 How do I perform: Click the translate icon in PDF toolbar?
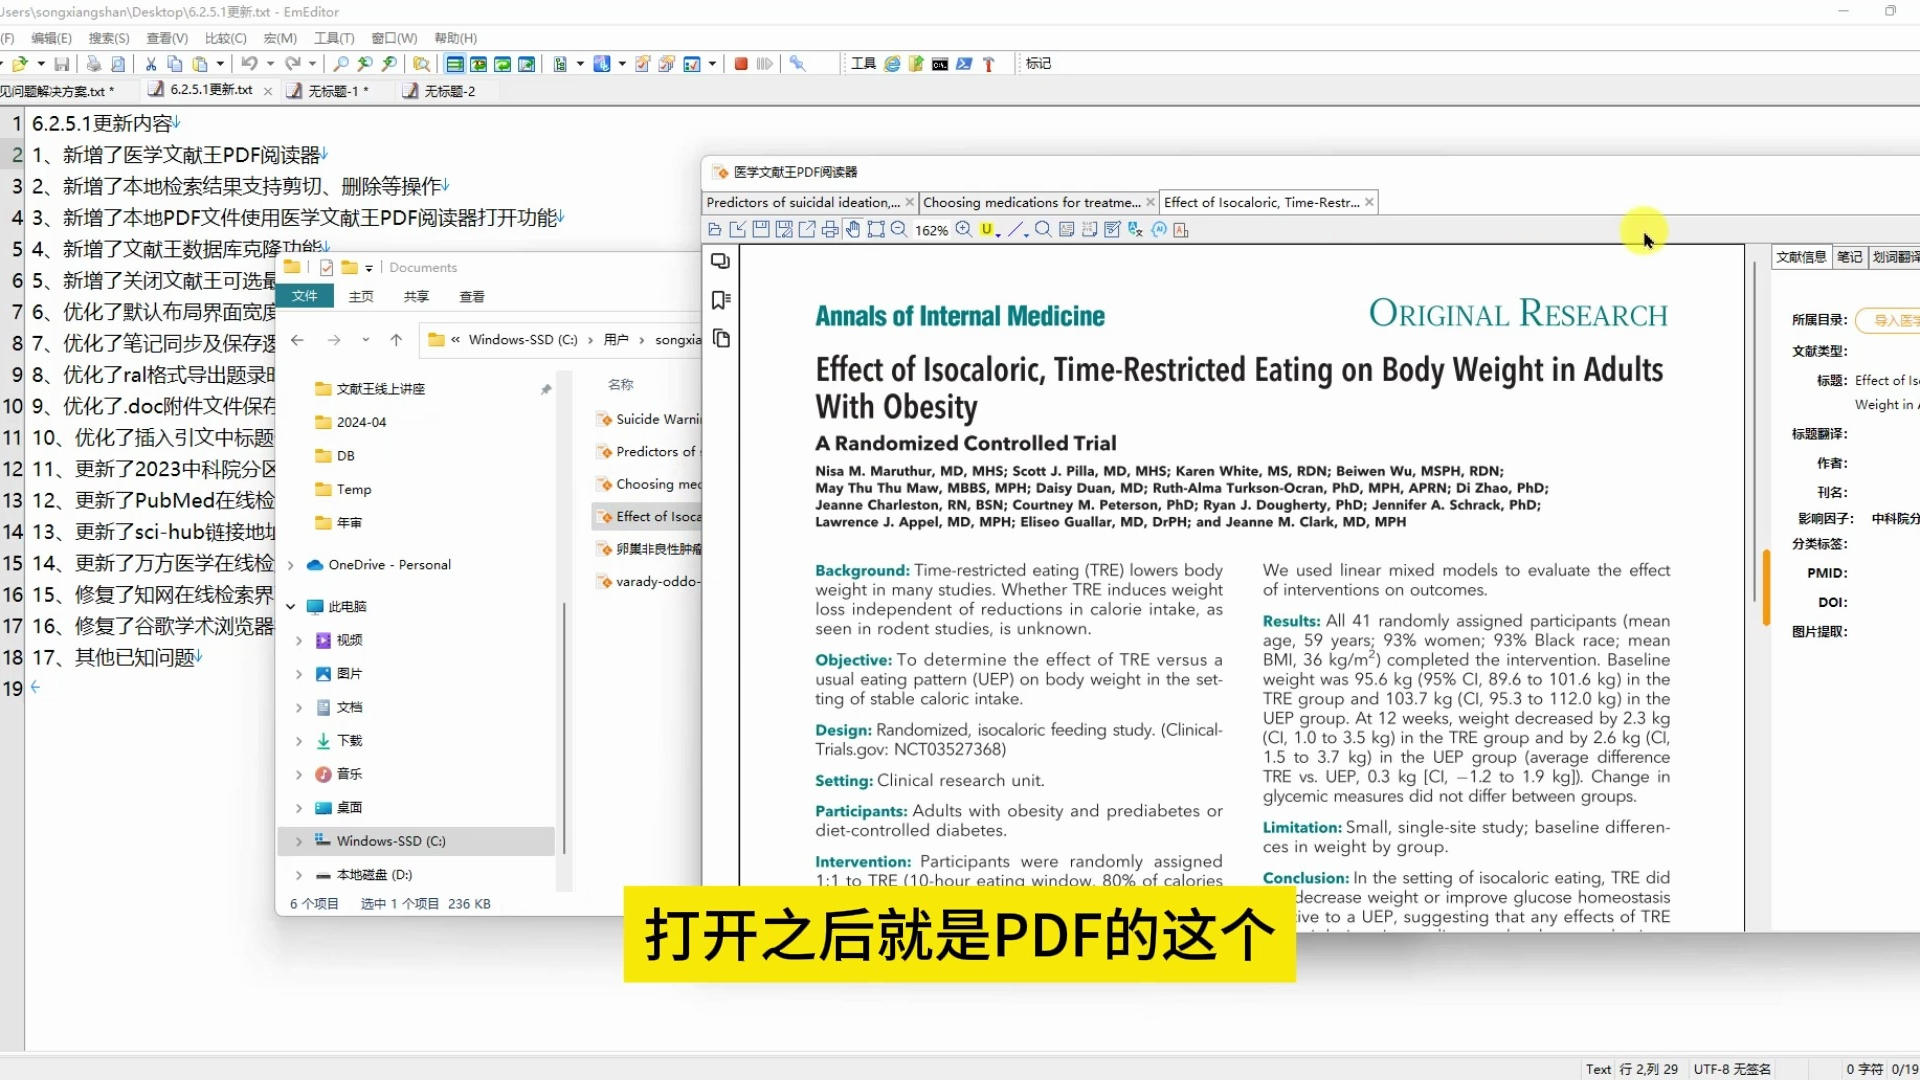[x=1135, y=230]
